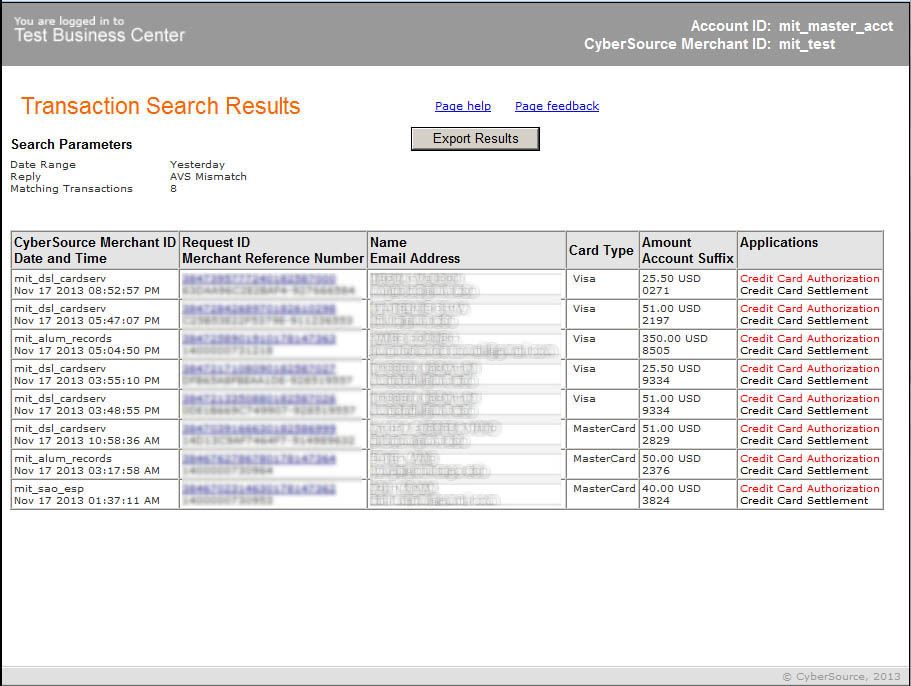Open Request ID link for 05:47:07 PM transaction
This screenshot has width=911, height=686.
pos(259,309)
